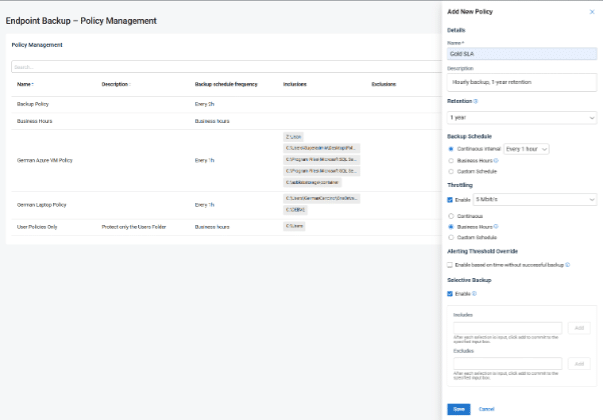Screen dimensions: 604x420
Task: Toggle Selective Backup Enable checkbox
Action: (450, 294)
